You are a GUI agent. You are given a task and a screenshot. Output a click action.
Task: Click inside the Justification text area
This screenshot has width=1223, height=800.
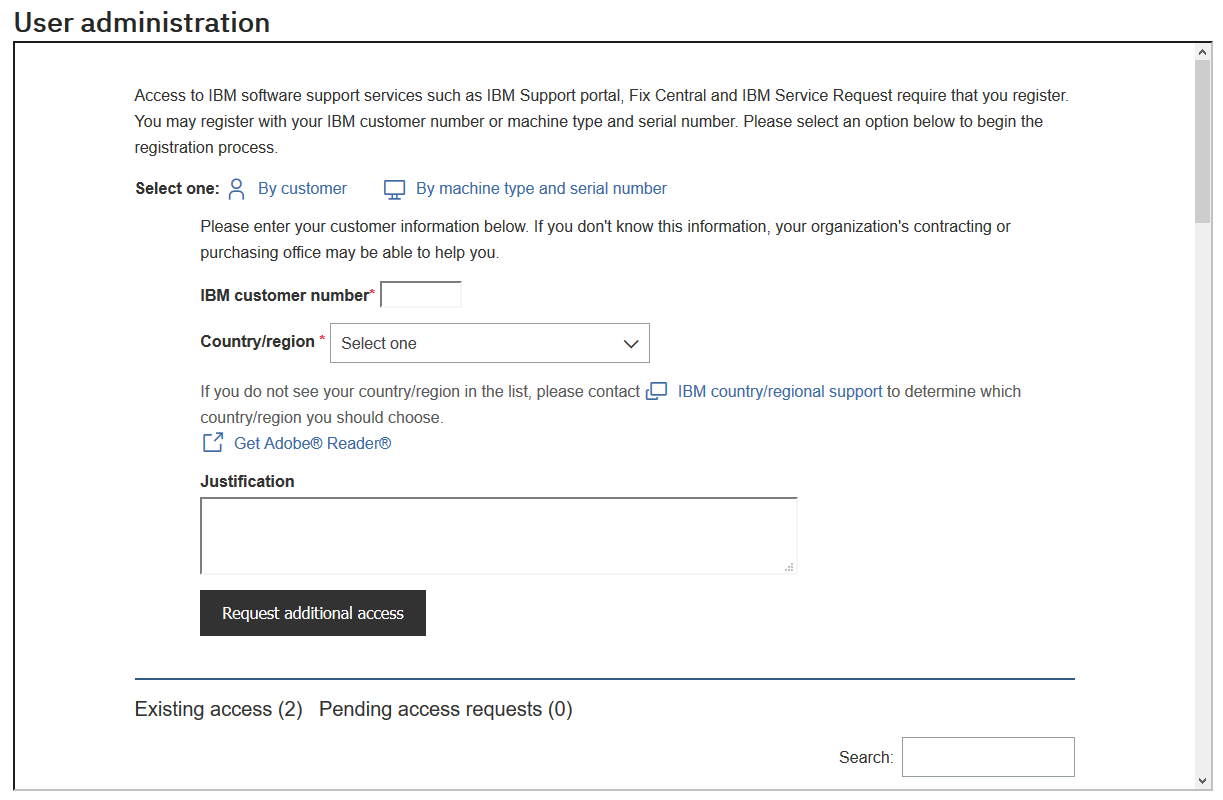(x=499, y=536)
